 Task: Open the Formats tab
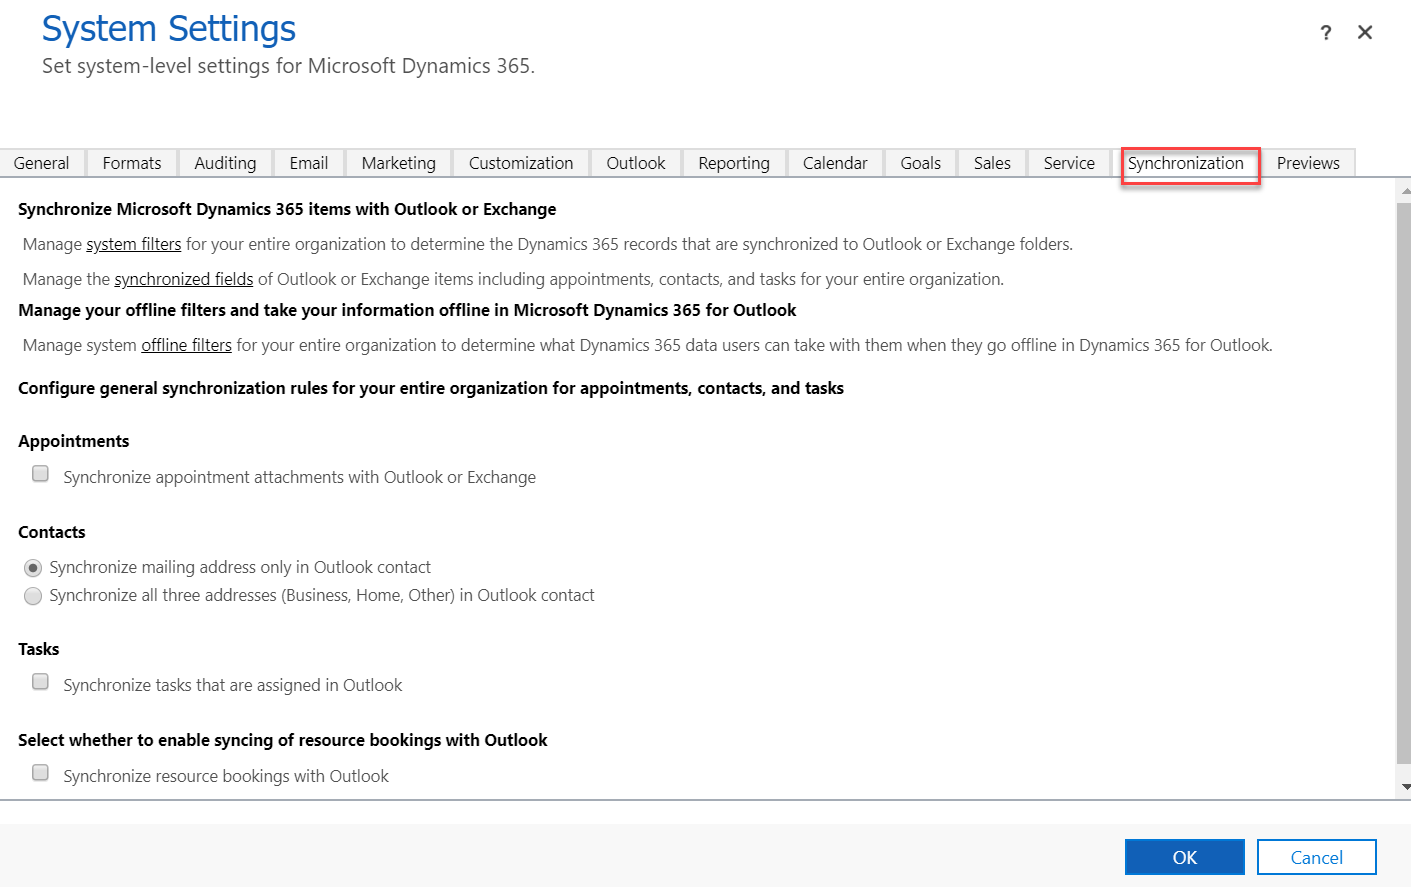tap(131, 162)
